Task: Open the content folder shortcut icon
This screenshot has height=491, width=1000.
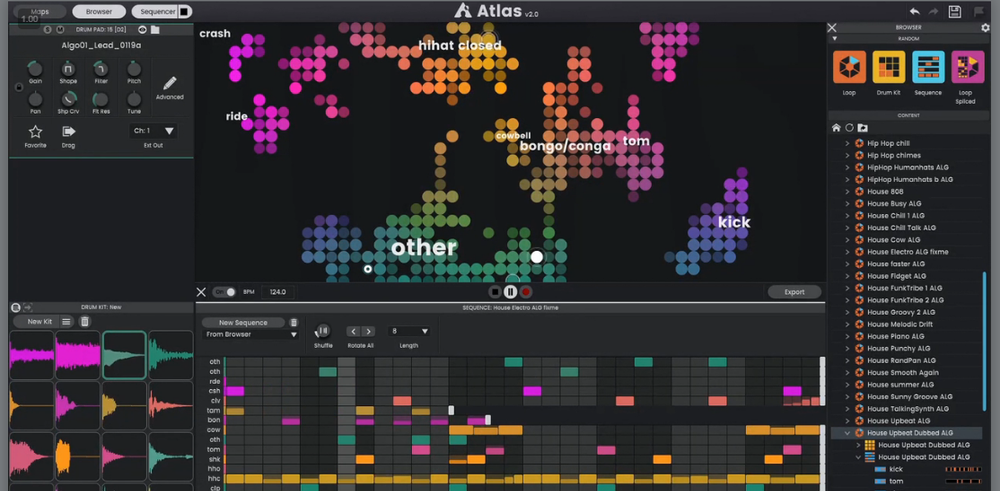Action: click(862, 128)
